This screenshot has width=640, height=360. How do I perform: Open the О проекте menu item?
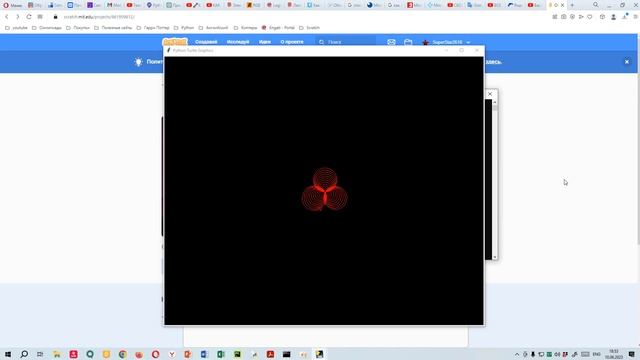tap(292, 42)
